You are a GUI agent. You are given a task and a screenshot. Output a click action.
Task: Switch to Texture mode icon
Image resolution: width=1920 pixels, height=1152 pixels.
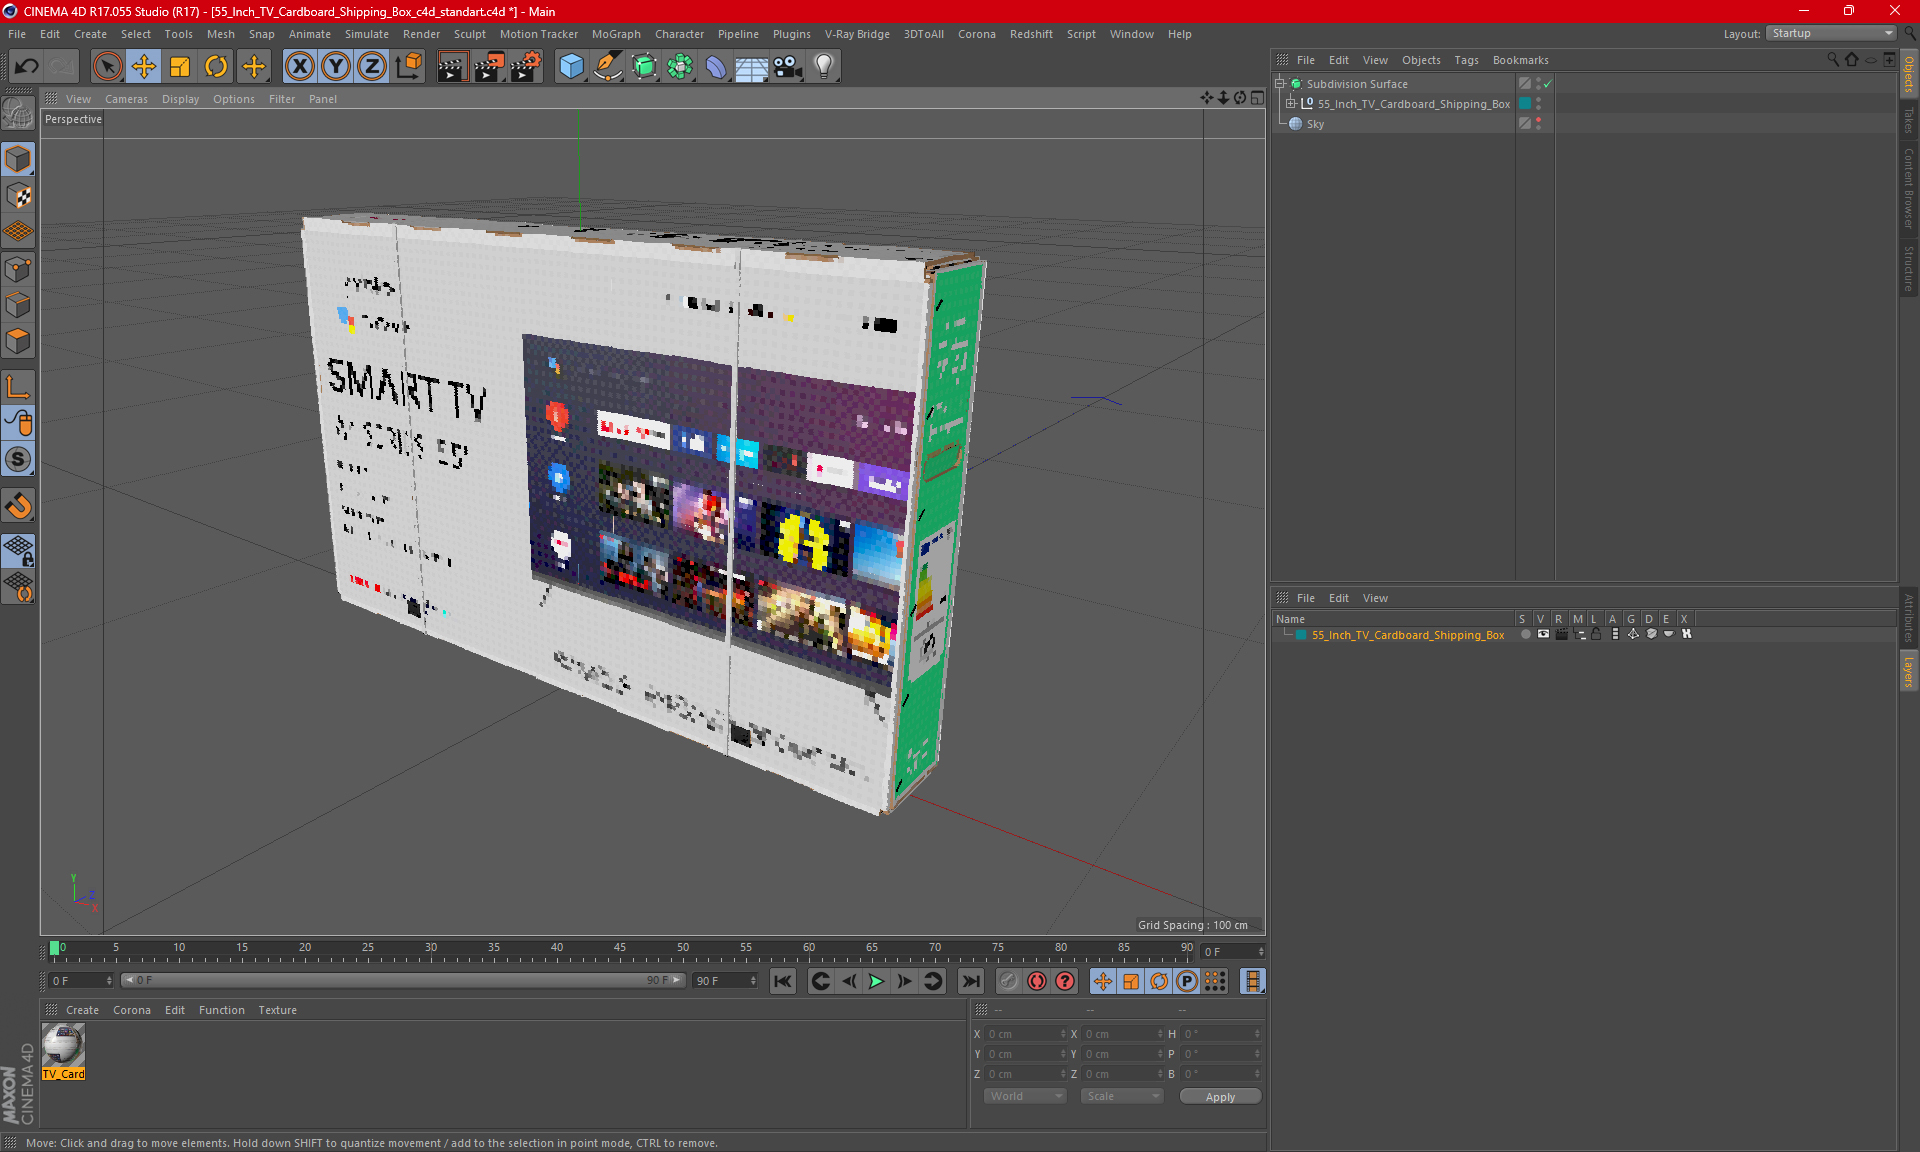18,196
